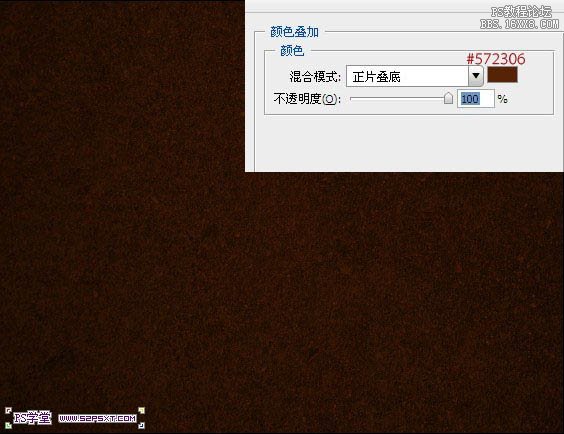Open the brown overlay color swatch
564x434 pixels.
(502, 74)
